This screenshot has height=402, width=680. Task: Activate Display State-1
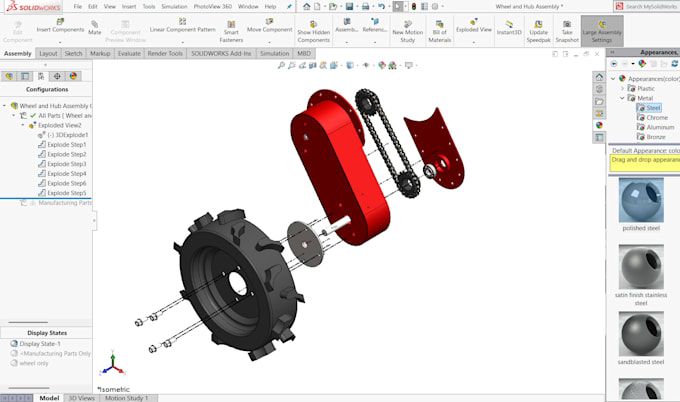pyautogui.click(x=35, y=343)
